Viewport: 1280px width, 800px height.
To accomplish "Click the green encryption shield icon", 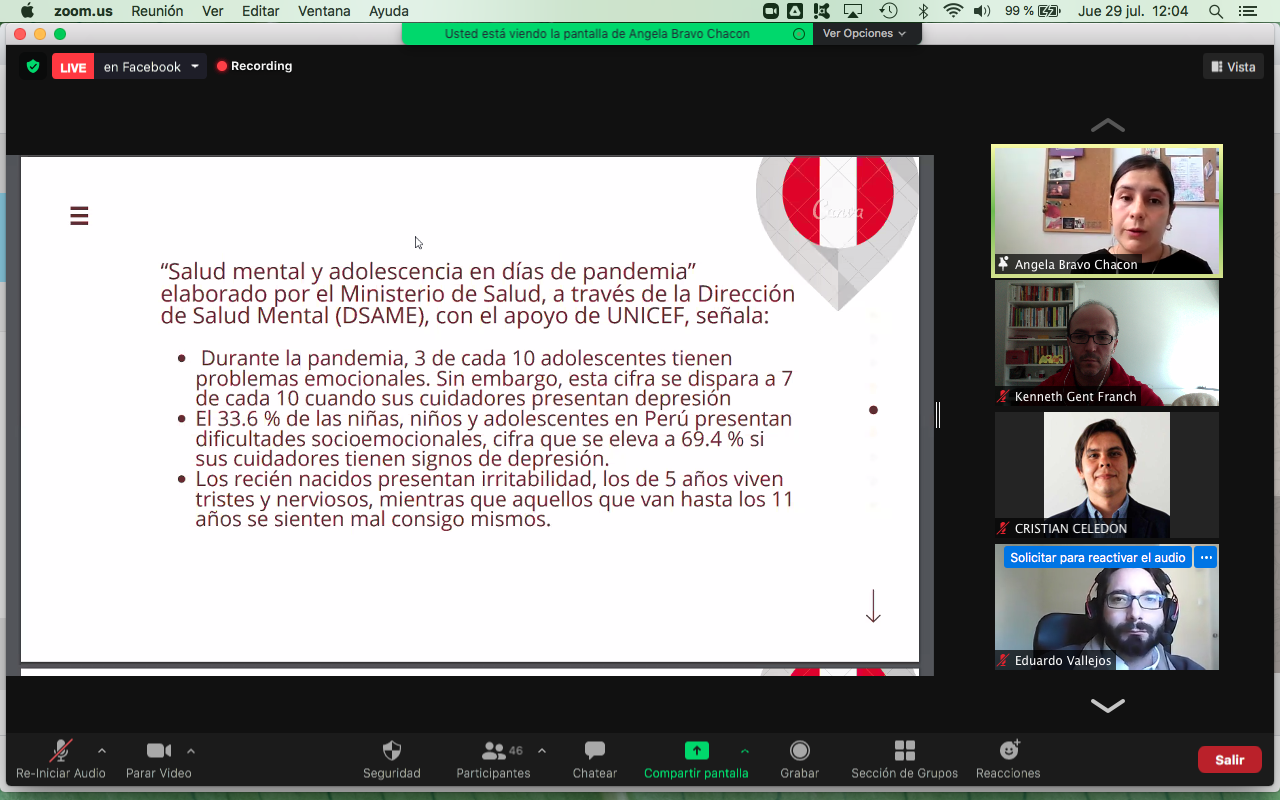I will tap(33, 67).
